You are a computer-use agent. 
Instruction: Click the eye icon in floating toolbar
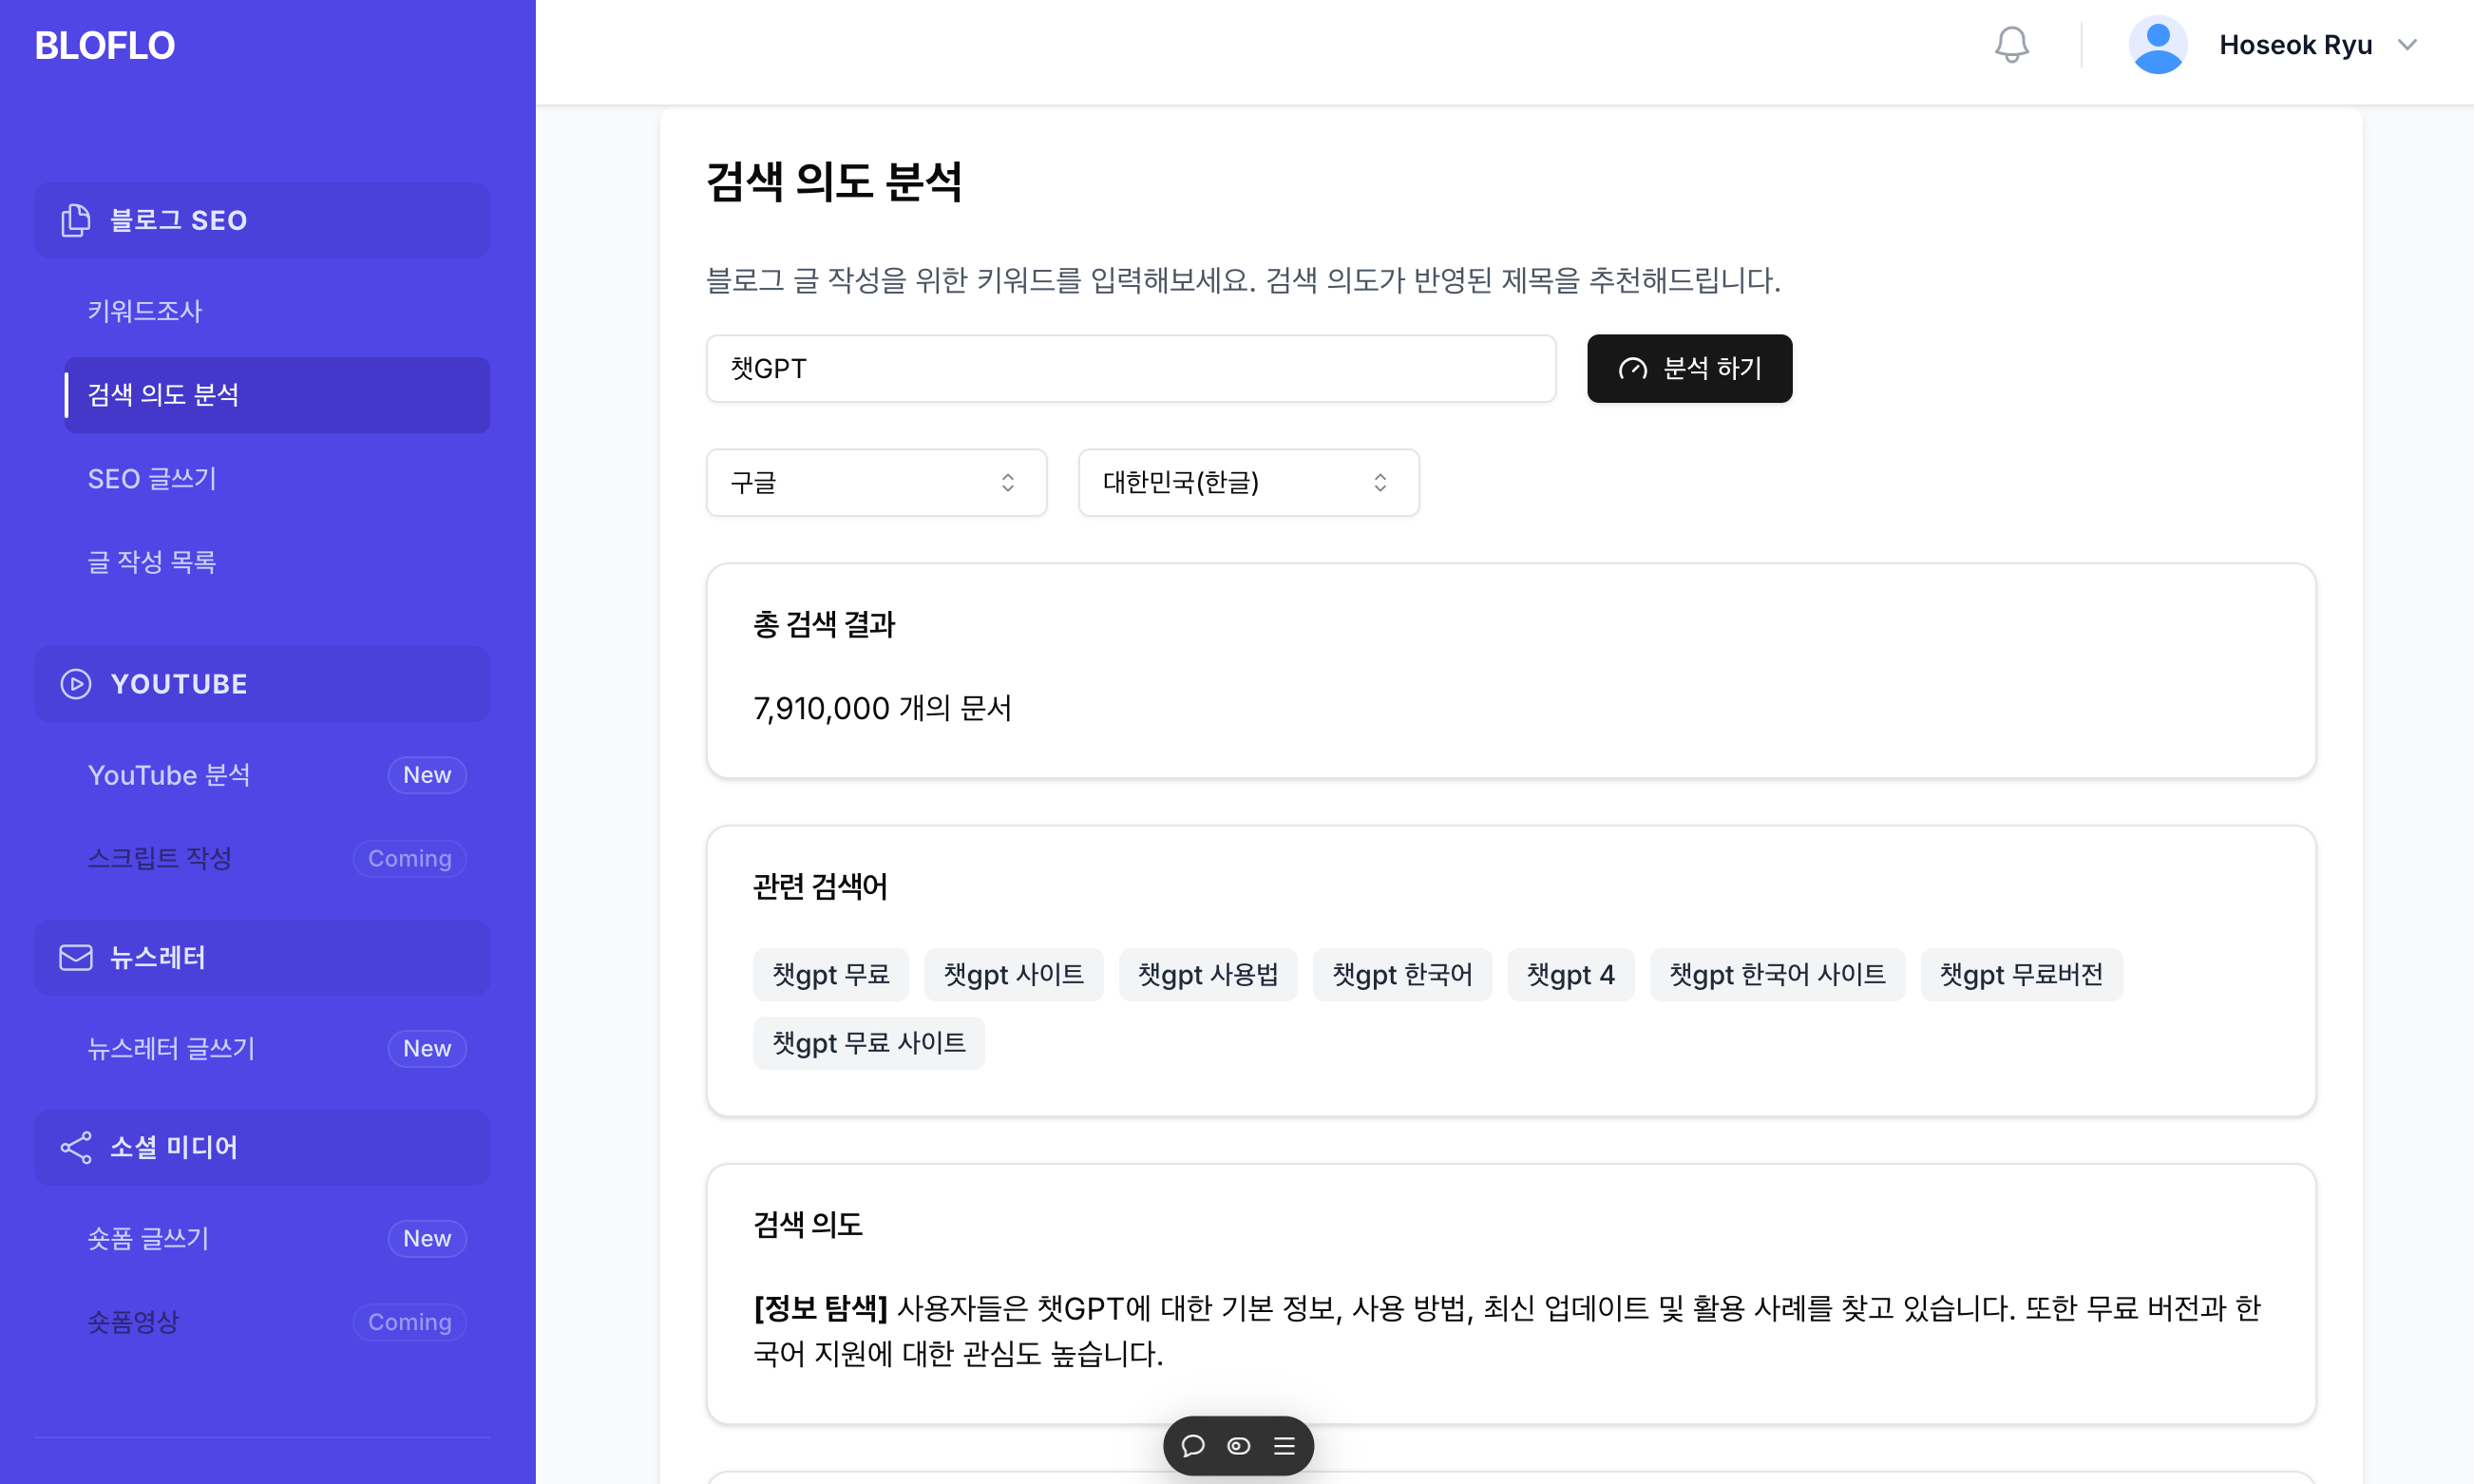1239,1445
